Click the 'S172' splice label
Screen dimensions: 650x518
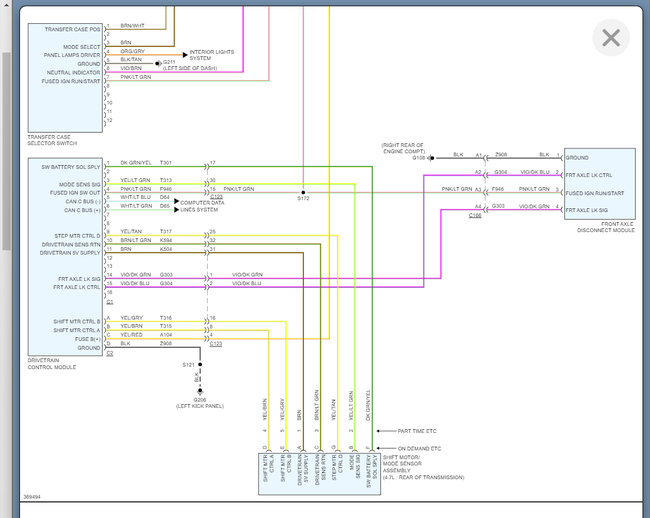[303, 198]
